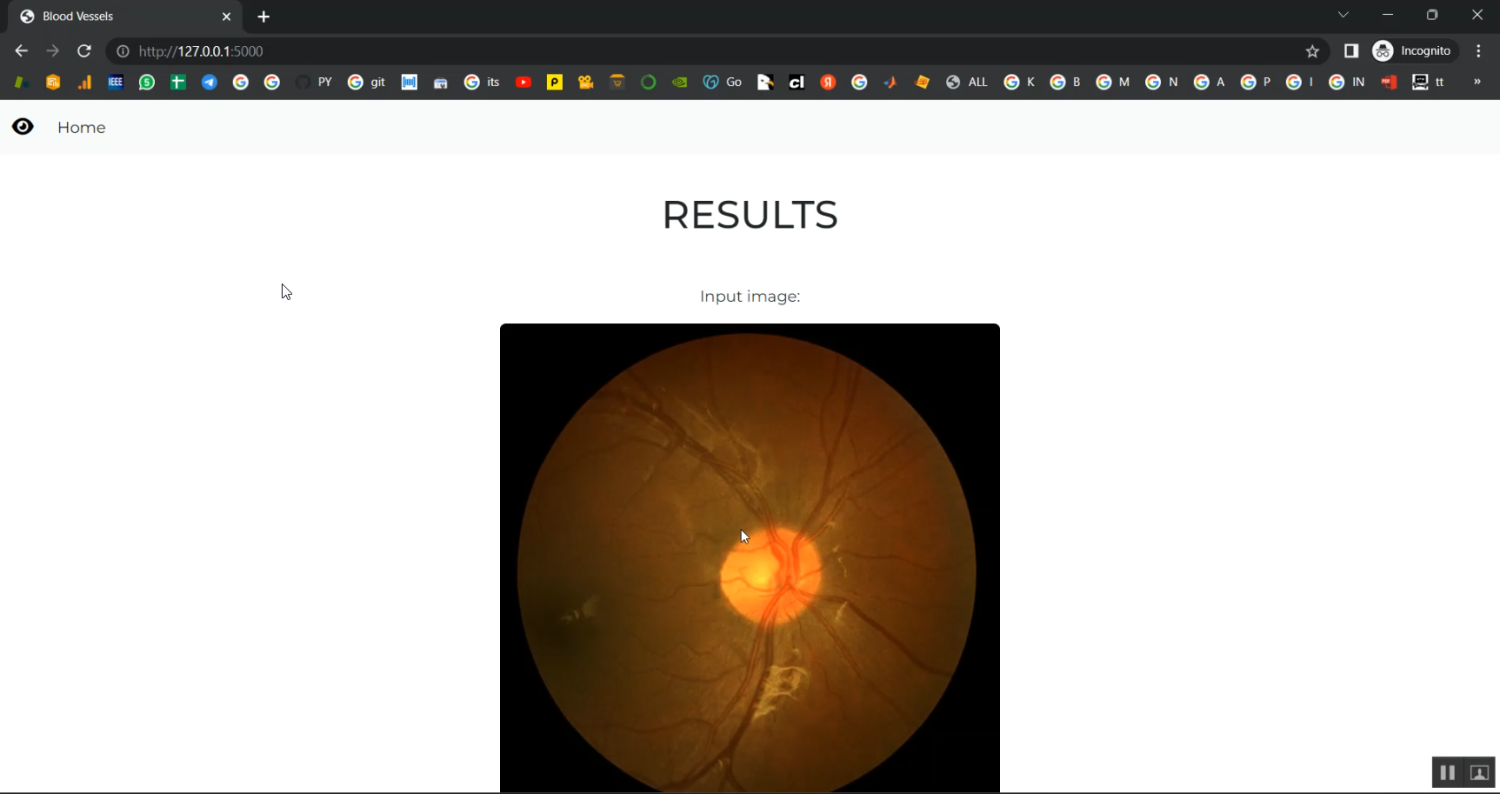This screenshot has width=1500, height=794.
Task: Open a new browser tab
Action: [264, 17]
